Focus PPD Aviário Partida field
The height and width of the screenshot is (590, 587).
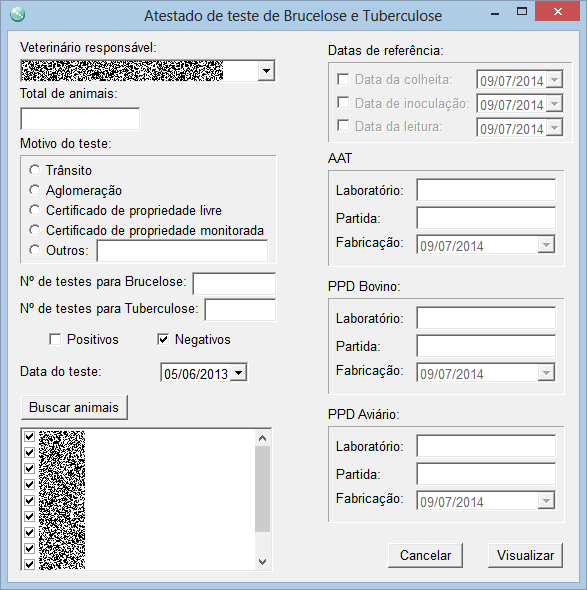486,473
